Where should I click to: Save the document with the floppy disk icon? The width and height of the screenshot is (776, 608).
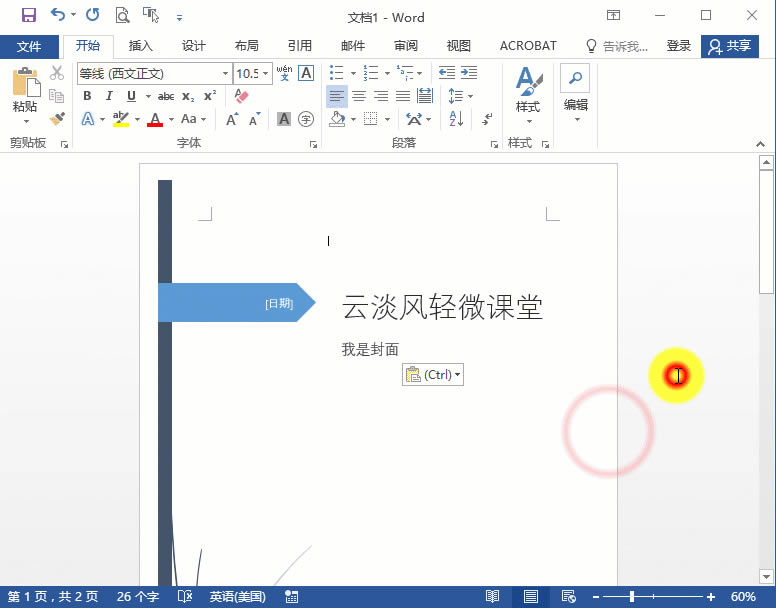(x=29, y=15)
